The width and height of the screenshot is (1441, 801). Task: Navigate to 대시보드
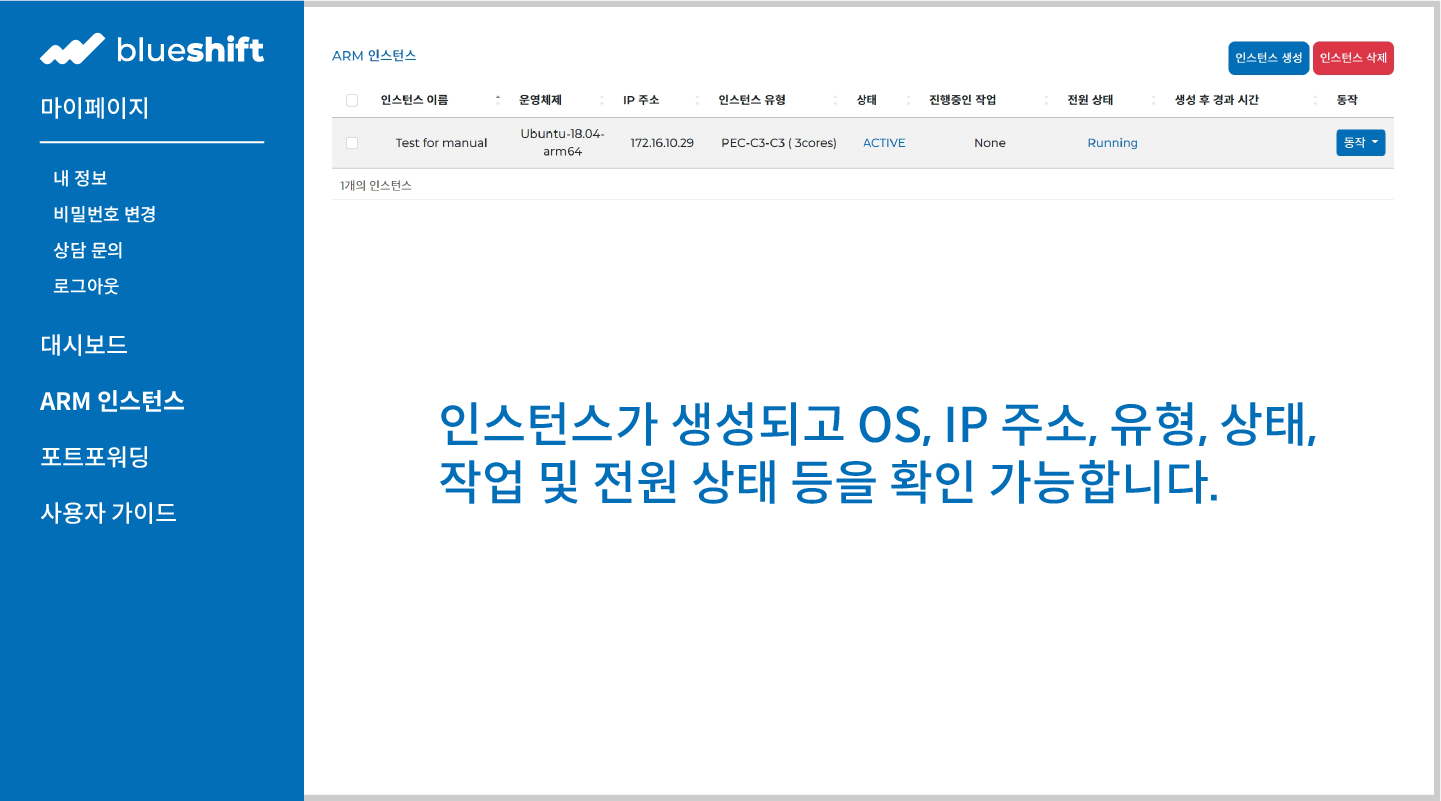pos(84,344)
